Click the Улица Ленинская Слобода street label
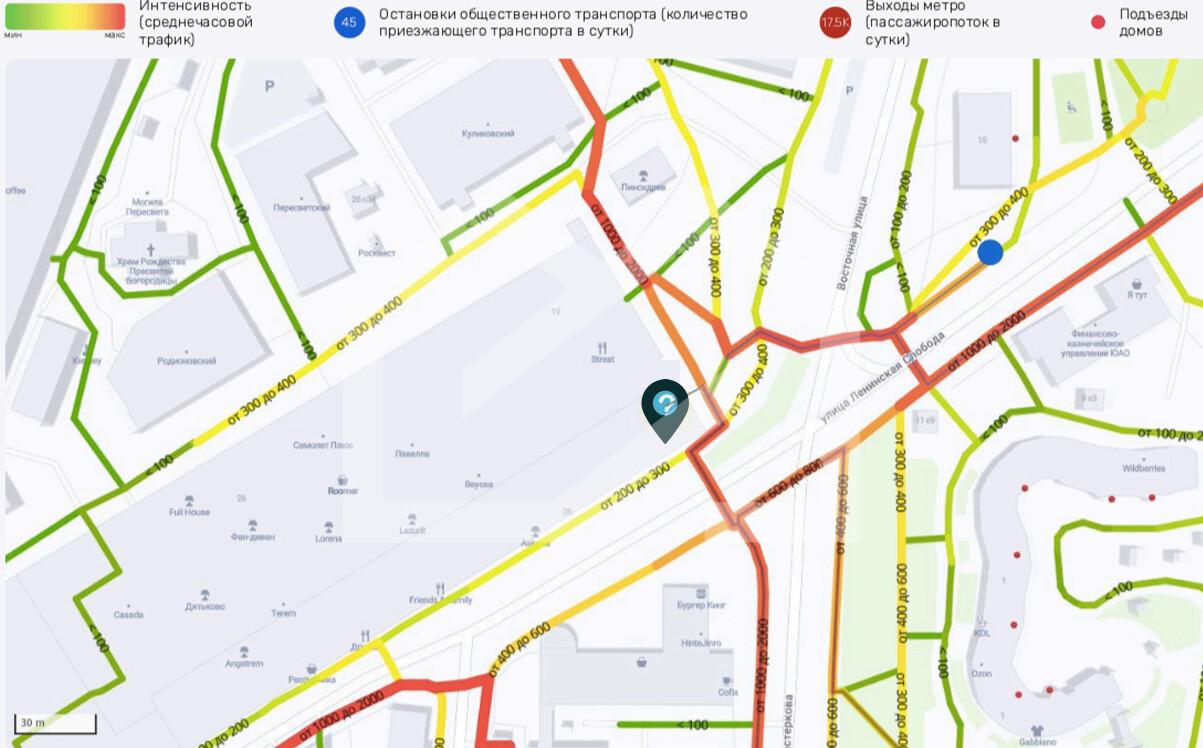Image resolution: width=1203 pixels, height=748 pixels. [882, 377]
